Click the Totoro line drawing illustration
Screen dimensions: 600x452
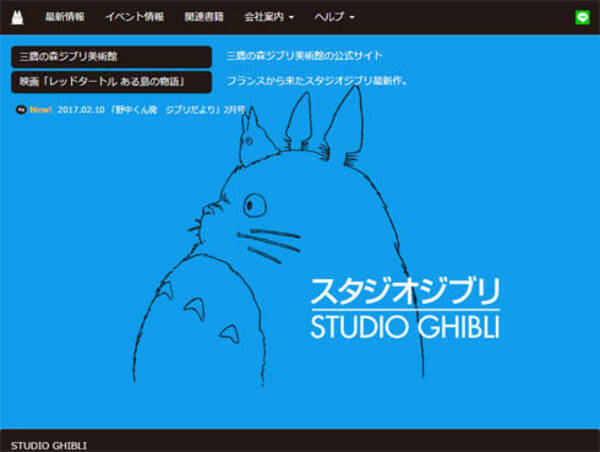279,237
